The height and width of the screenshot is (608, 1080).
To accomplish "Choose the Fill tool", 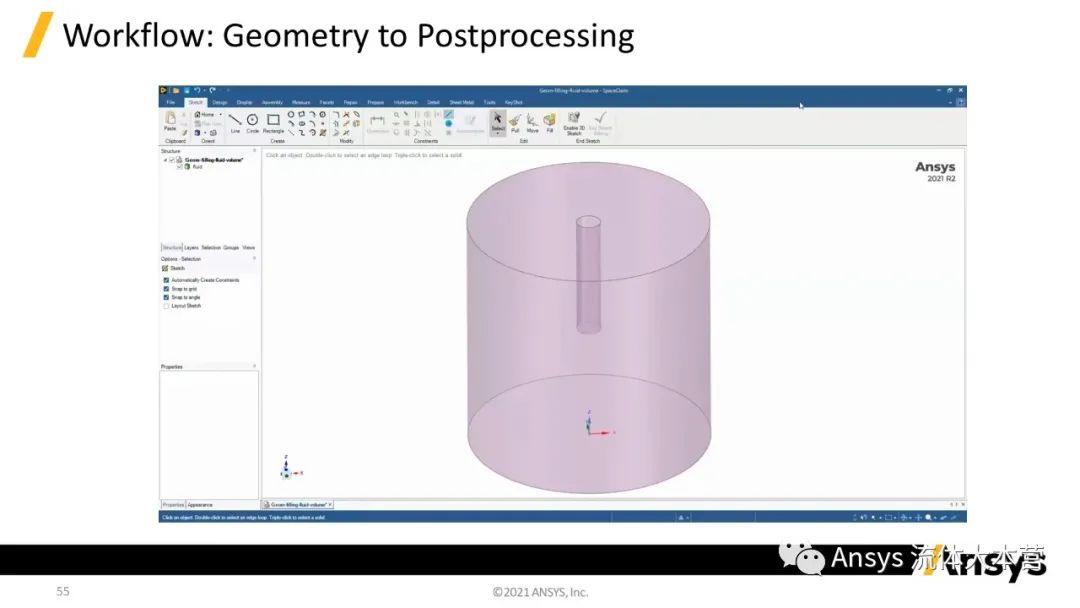I will [549, 122].
